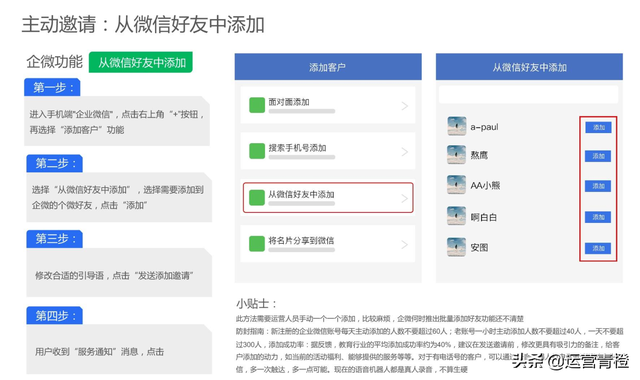
Task: Click the green icon beside 从微信好友中添加
Action: point(257,197)
